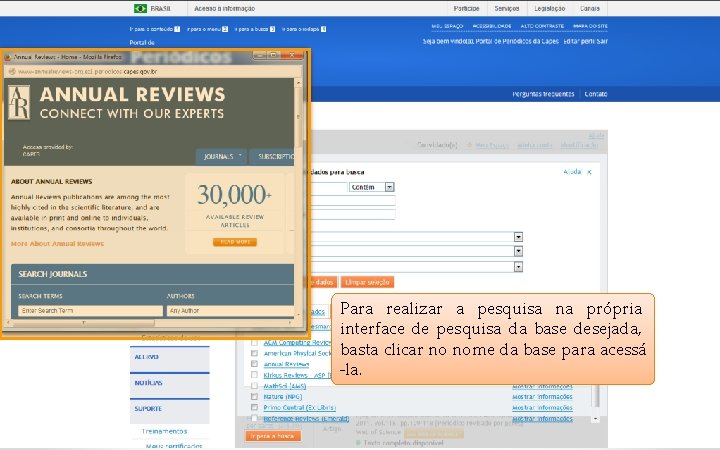
Task: Click the Firefox icon in popup title bar
Action: point(7,57)
